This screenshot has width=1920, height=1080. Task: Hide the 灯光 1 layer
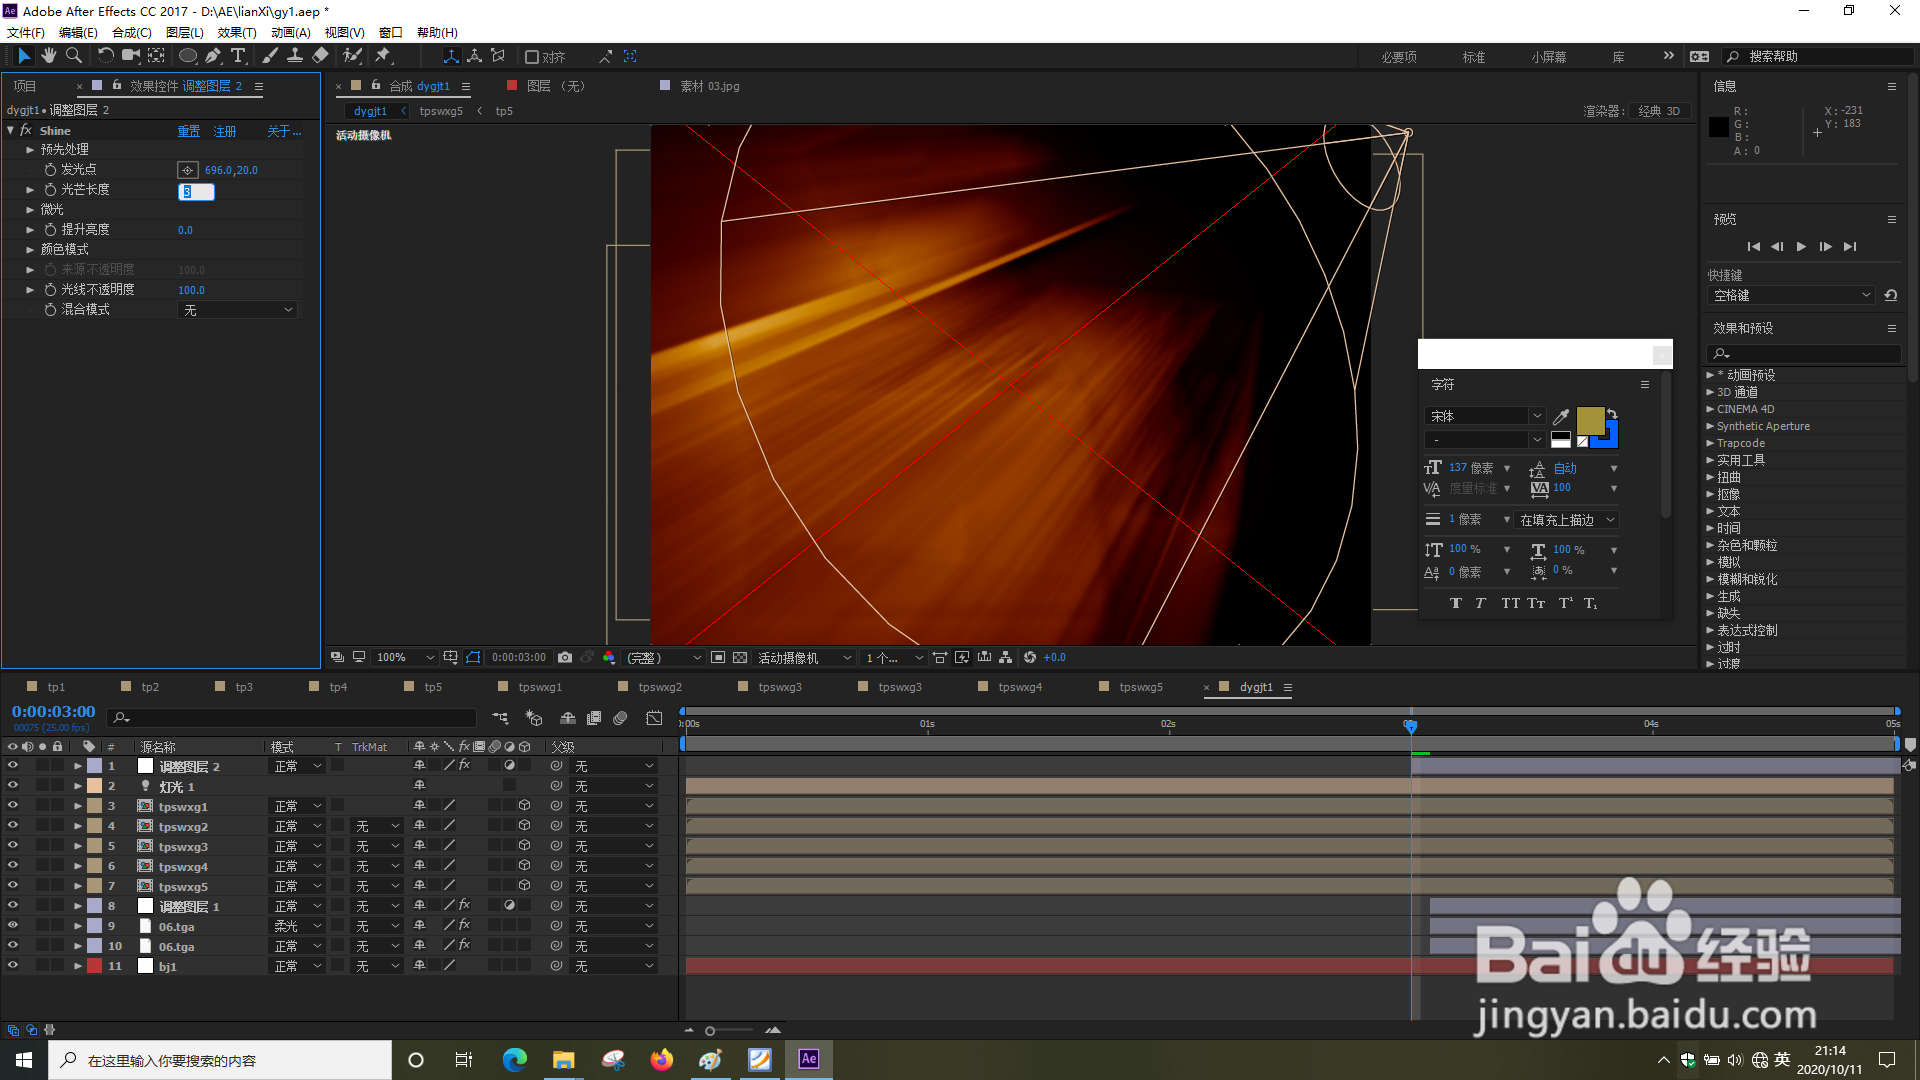click(12, 786)
